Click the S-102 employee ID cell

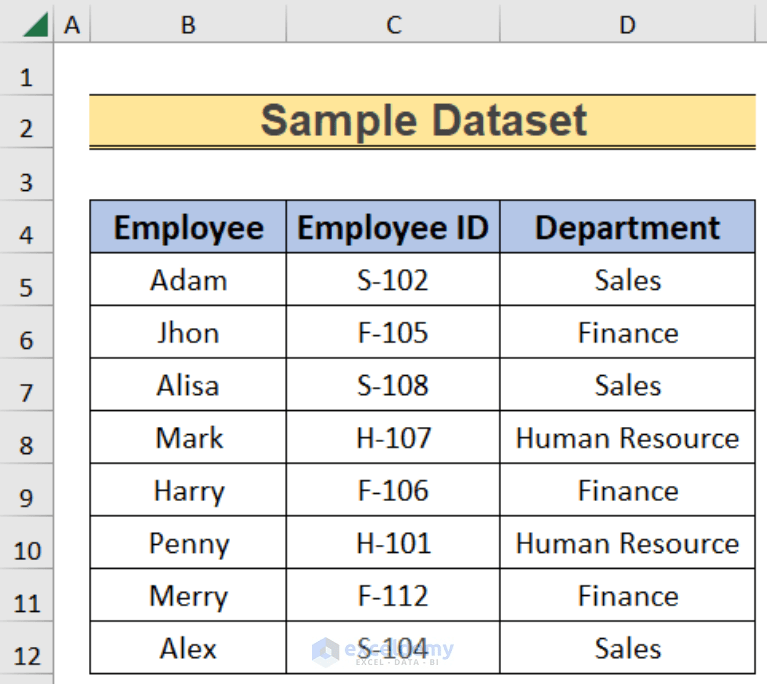coord(393,279)
